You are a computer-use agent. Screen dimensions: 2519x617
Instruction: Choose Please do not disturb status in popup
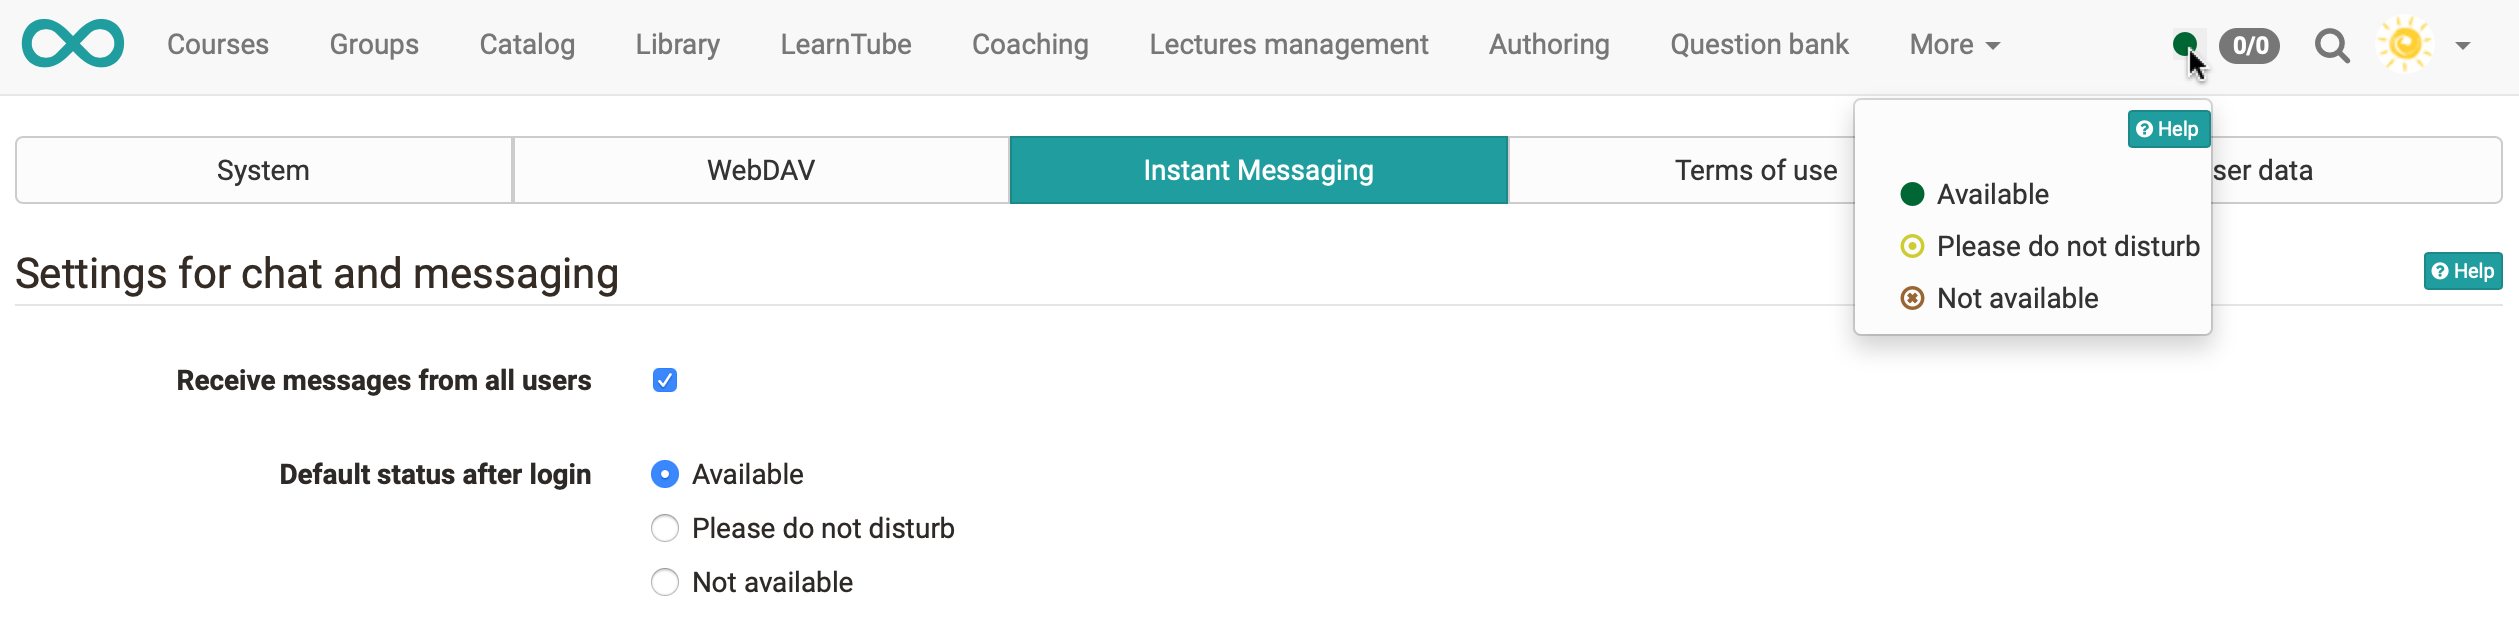point(2067,246)
